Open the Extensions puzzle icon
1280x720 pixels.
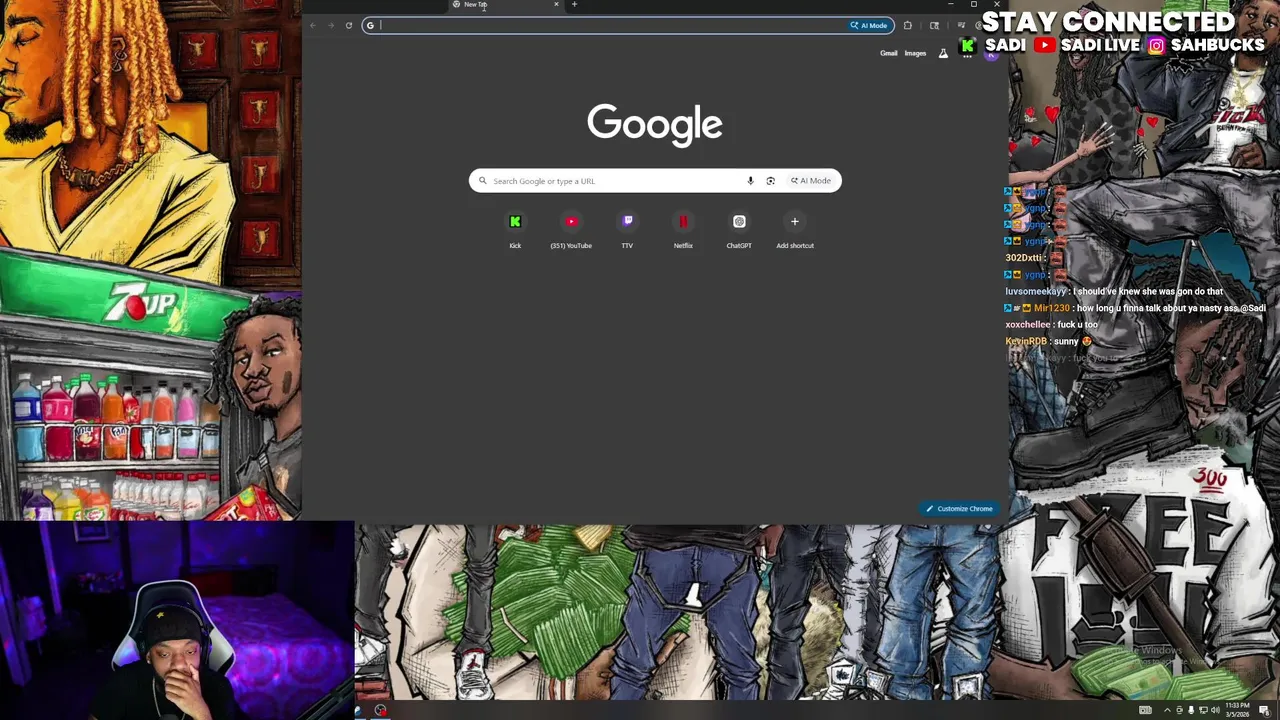pyautogui.click(x=907, y=25)
